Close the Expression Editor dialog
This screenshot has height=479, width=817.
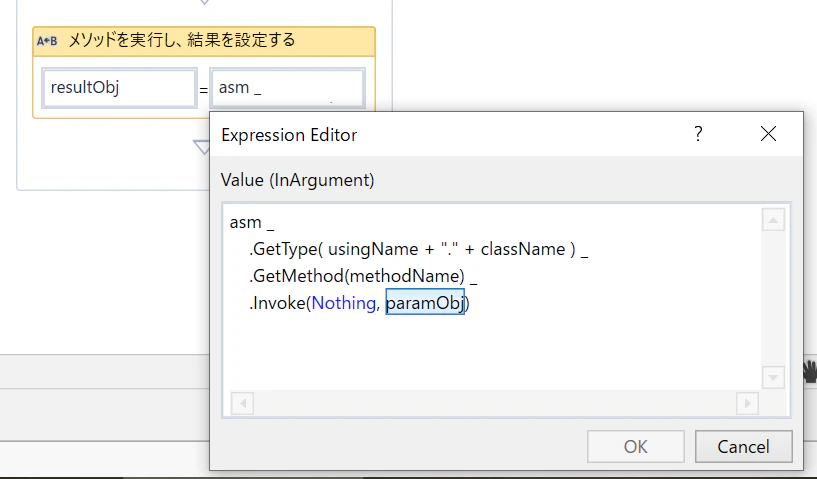(x=768, y=134)
